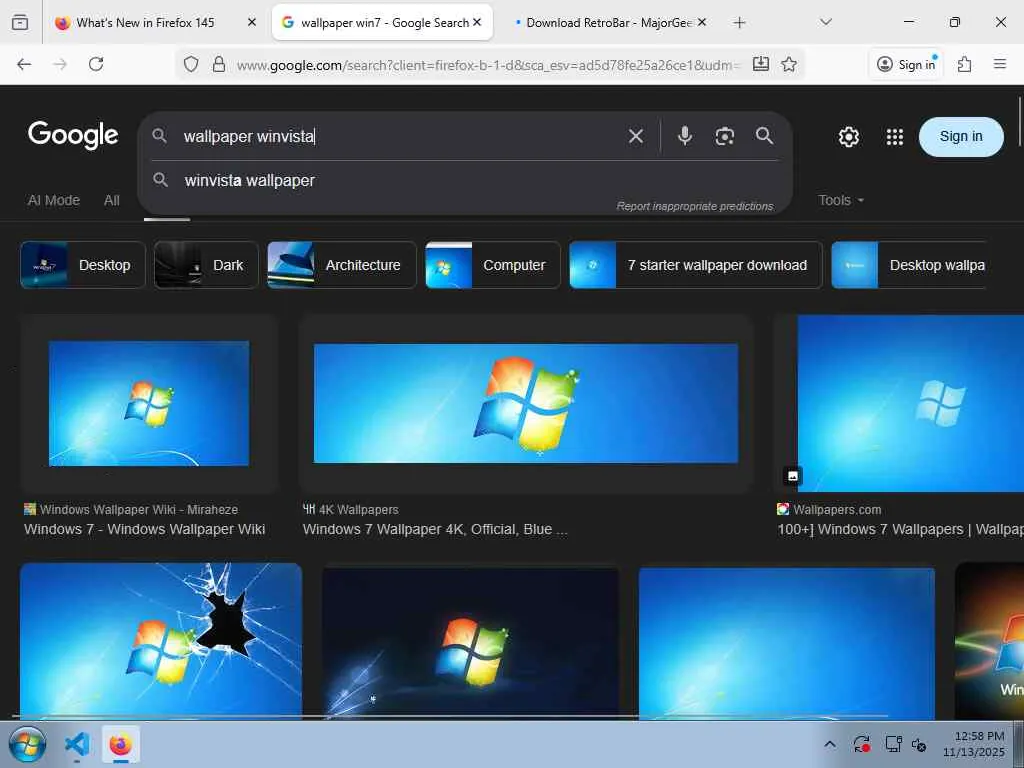Click the tray sync update icon
The height and width of the screenshot is (768, 1024).
pyautogui.click(x=861, y=744)
